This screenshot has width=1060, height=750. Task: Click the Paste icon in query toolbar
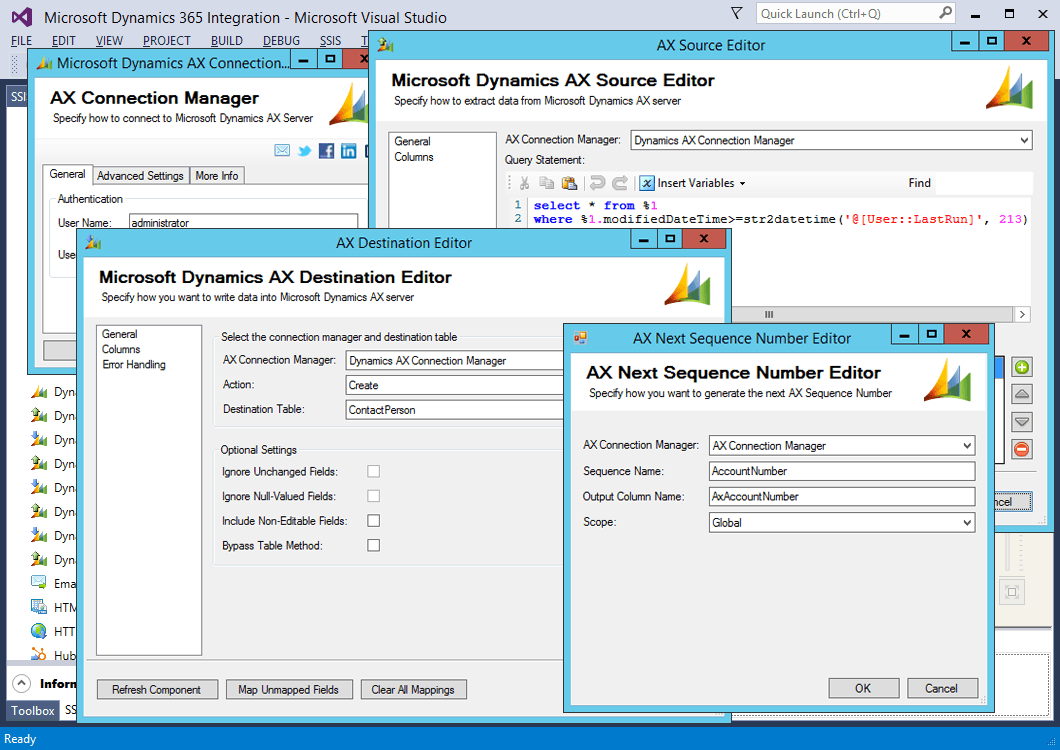569,183
